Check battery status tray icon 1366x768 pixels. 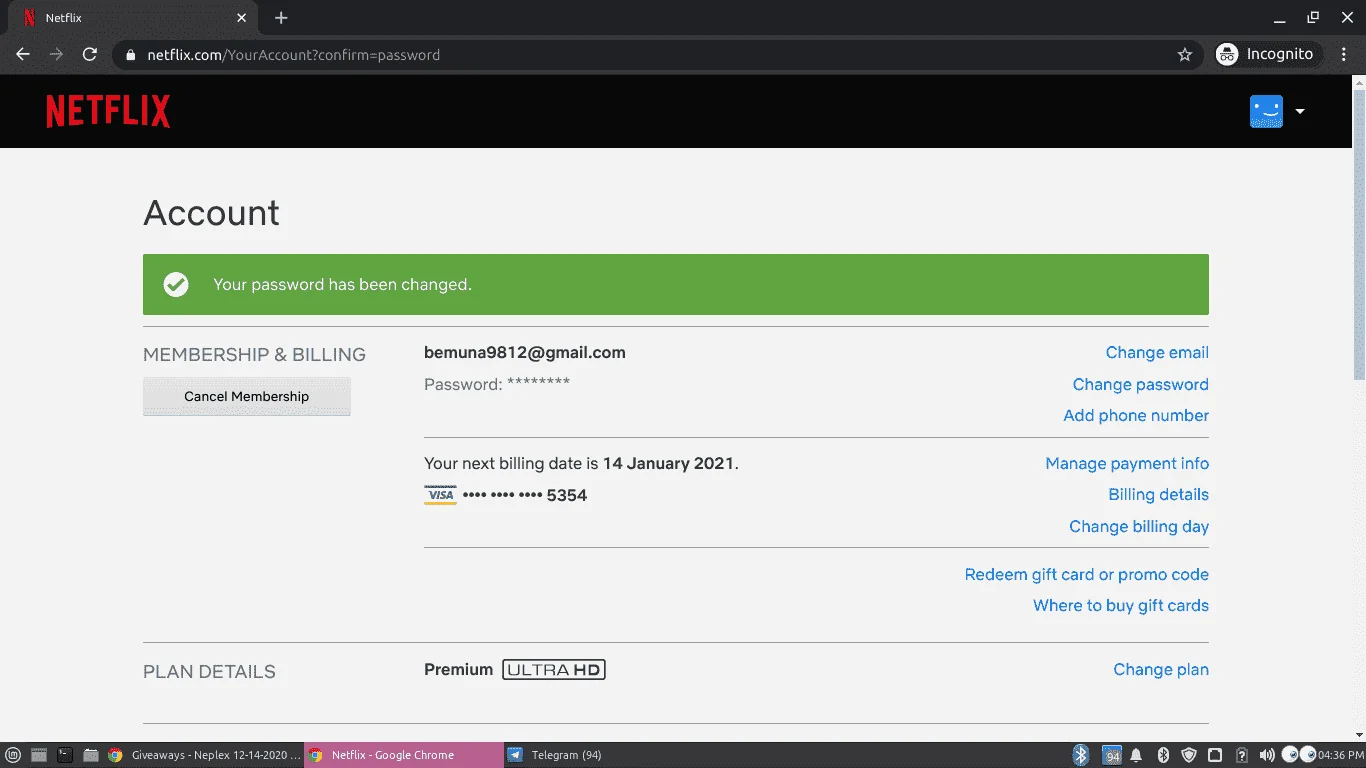[1241, 755]
